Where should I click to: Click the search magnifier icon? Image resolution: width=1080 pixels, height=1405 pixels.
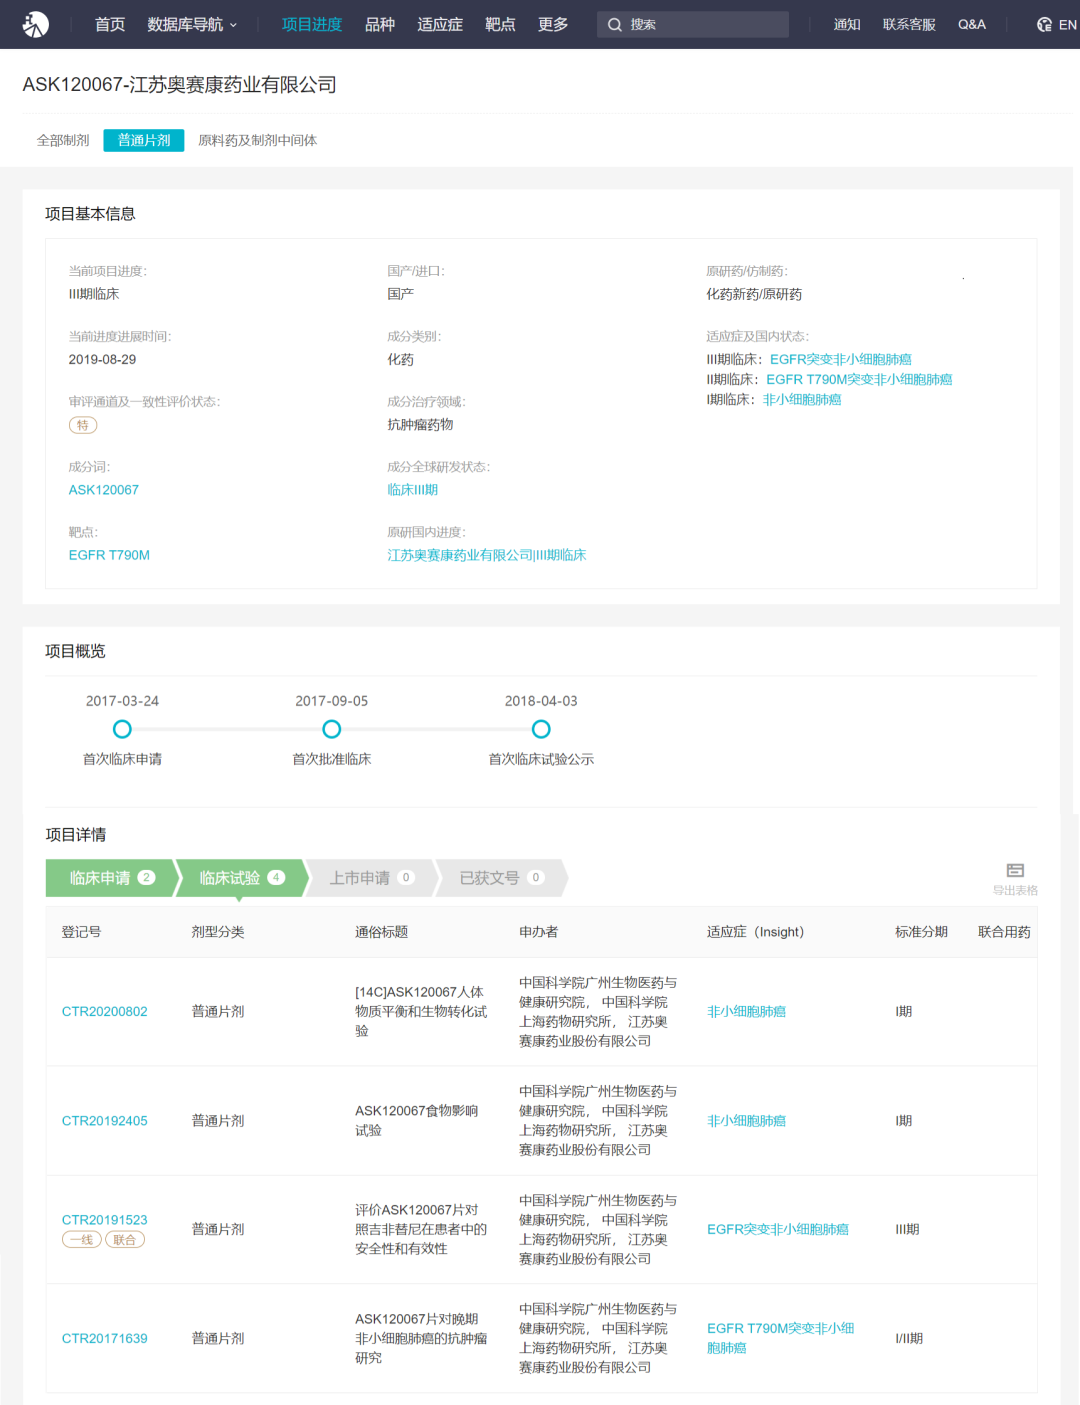(615, 25)
